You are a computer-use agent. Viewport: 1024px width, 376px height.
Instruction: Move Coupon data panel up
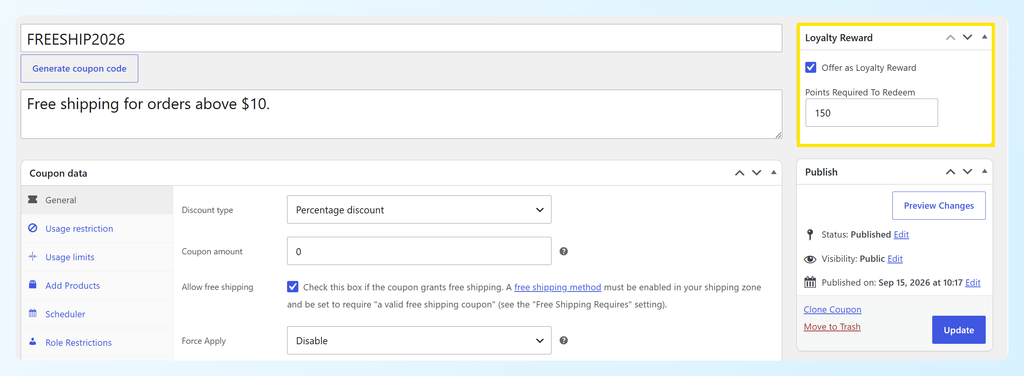(739, 173)
